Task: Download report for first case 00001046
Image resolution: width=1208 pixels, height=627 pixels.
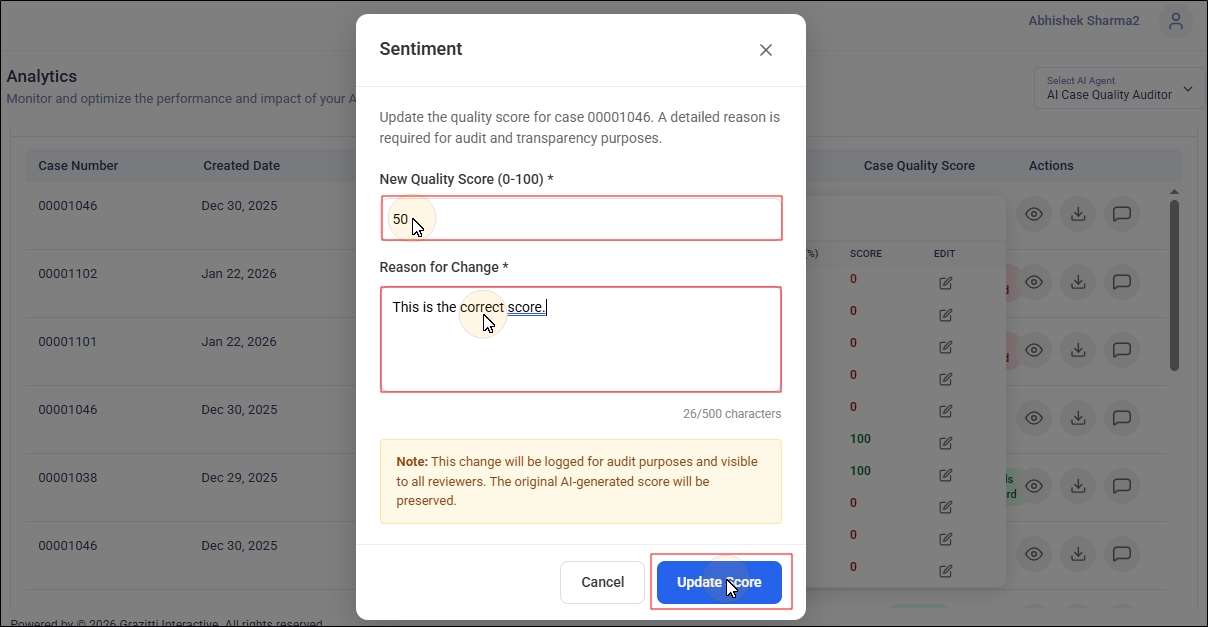Action: coord(1078,214)
